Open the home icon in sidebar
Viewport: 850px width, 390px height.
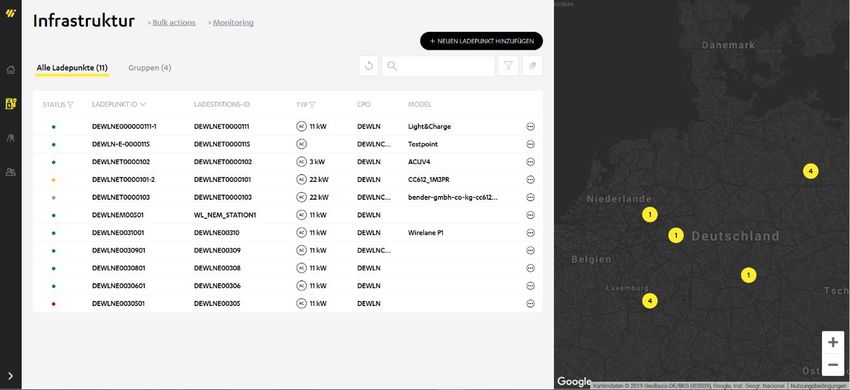[10, 69]
